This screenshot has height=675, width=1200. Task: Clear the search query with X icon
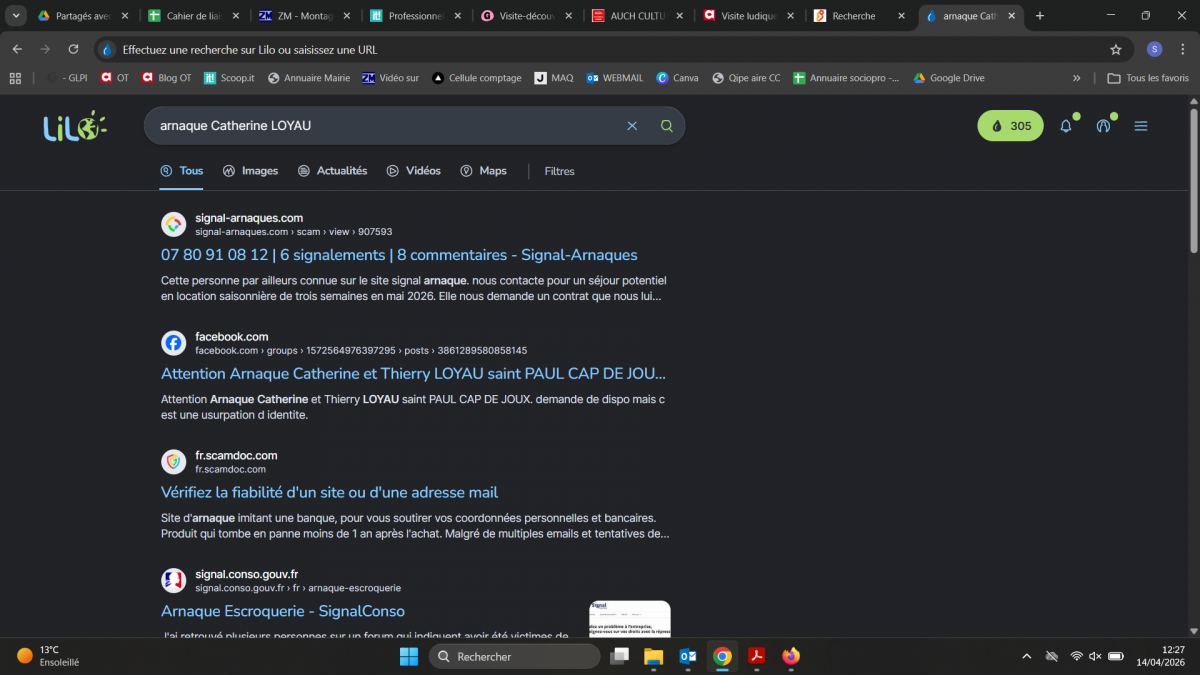point(632,126)
